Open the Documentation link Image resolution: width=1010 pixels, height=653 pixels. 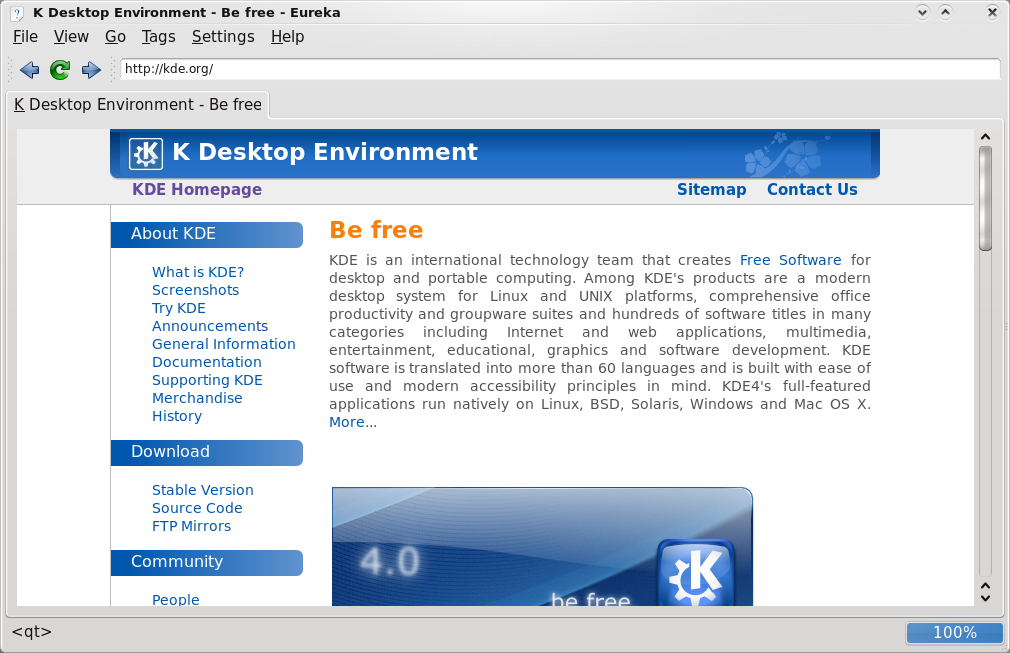coord(207,362)
